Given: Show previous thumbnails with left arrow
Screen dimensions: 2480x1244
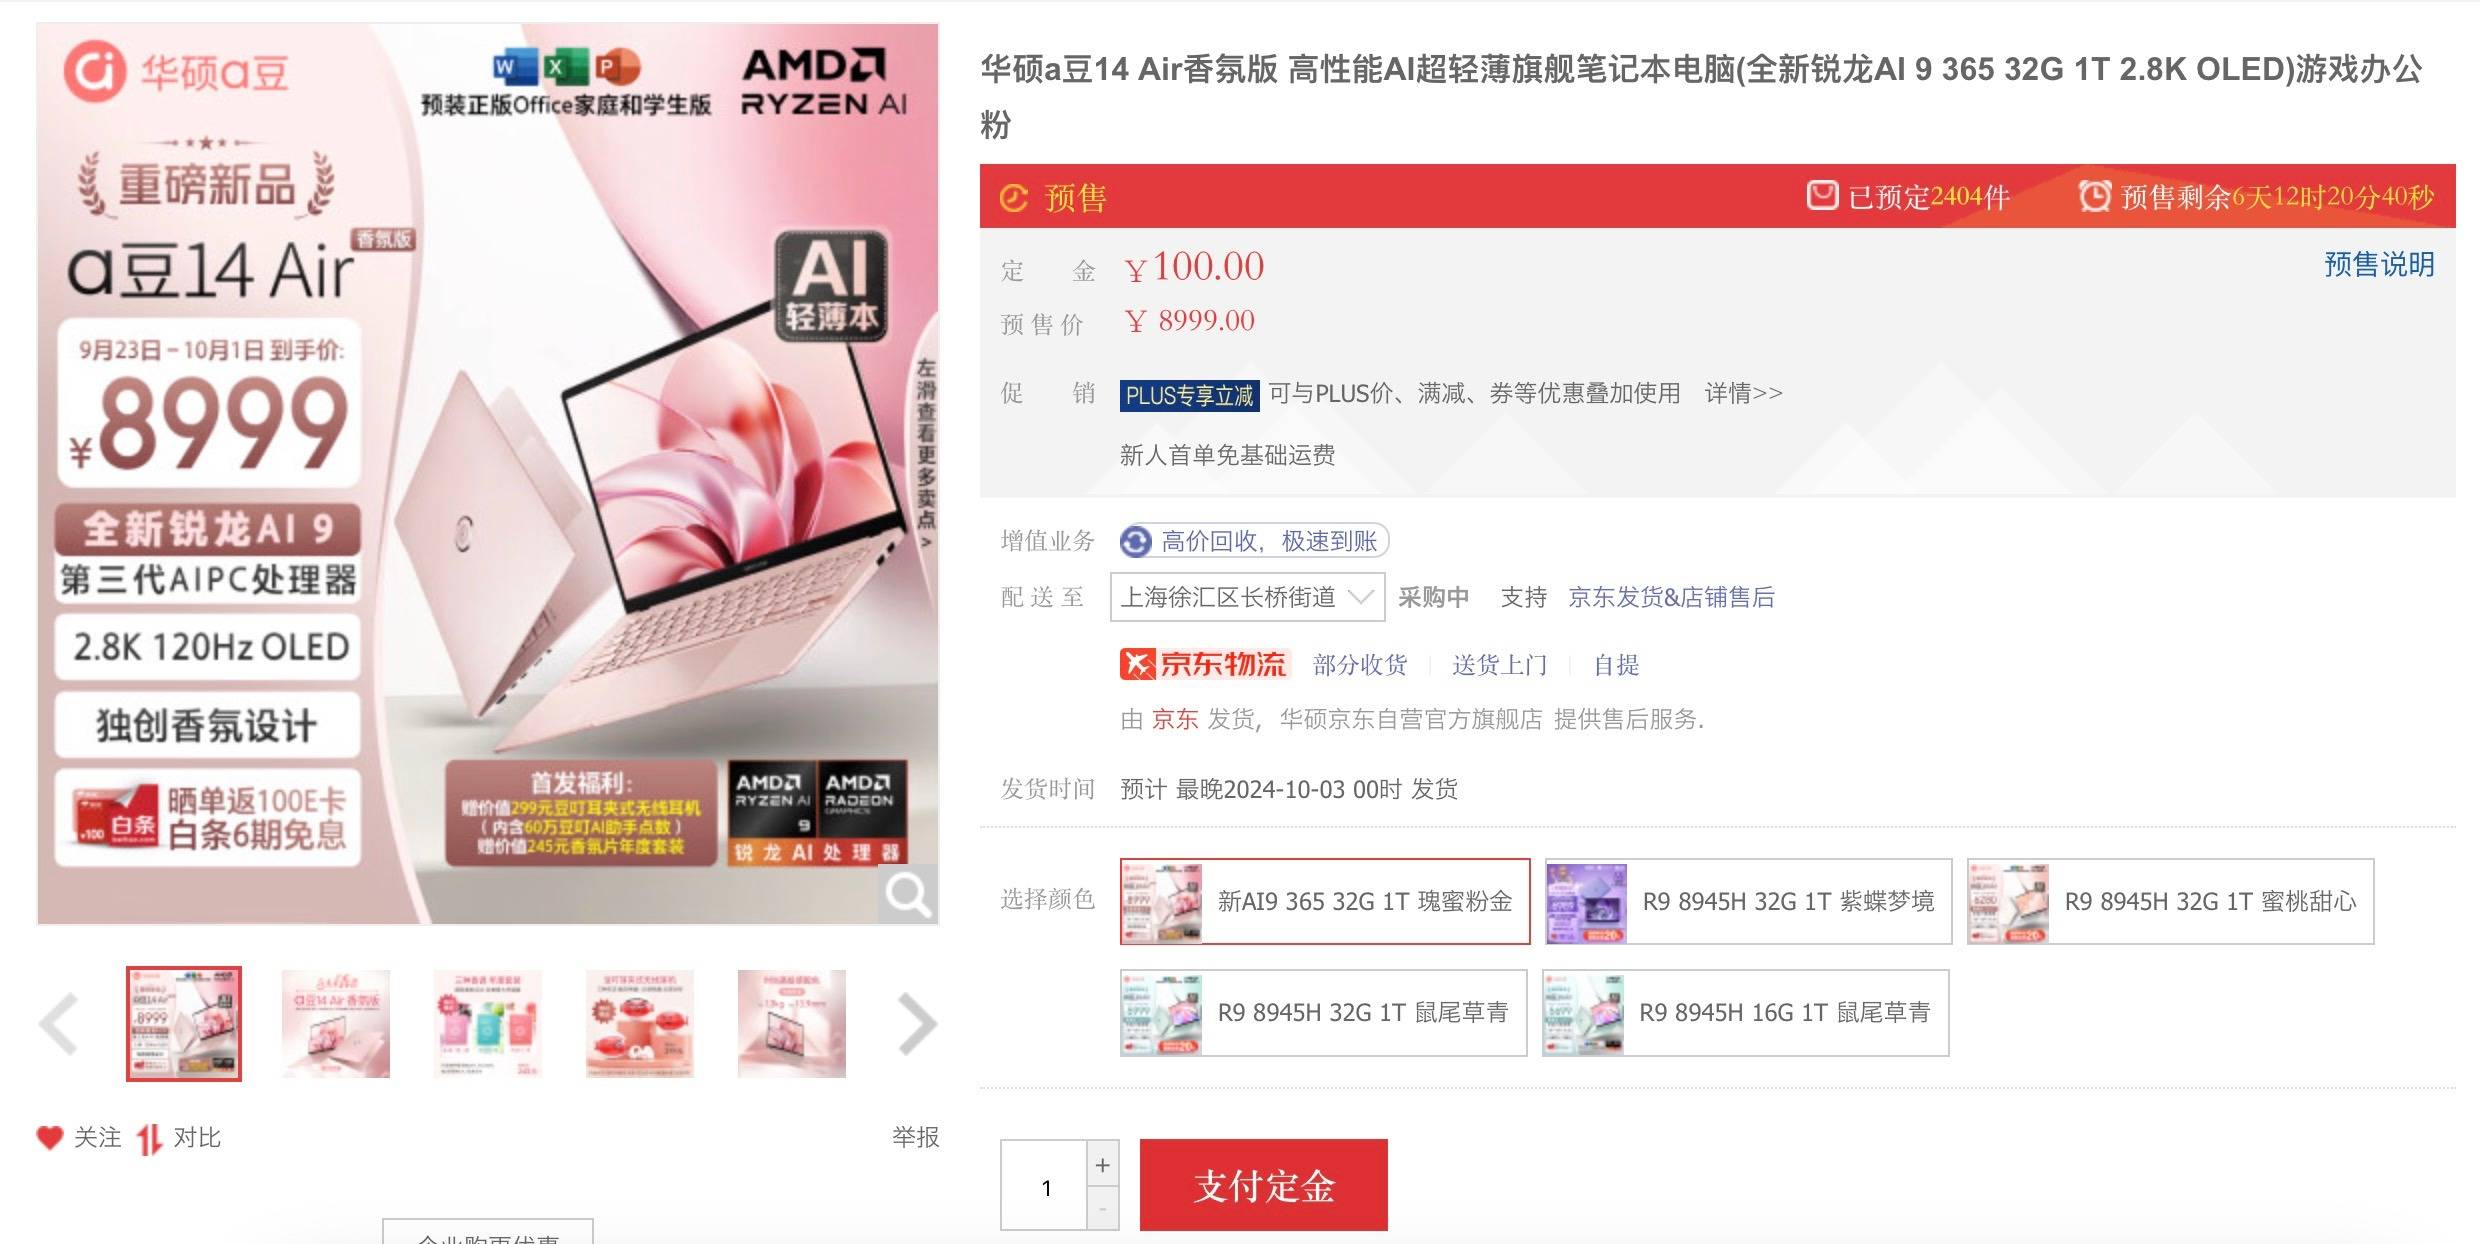Looking at the screenshot, I should (x=59, y=1023).
